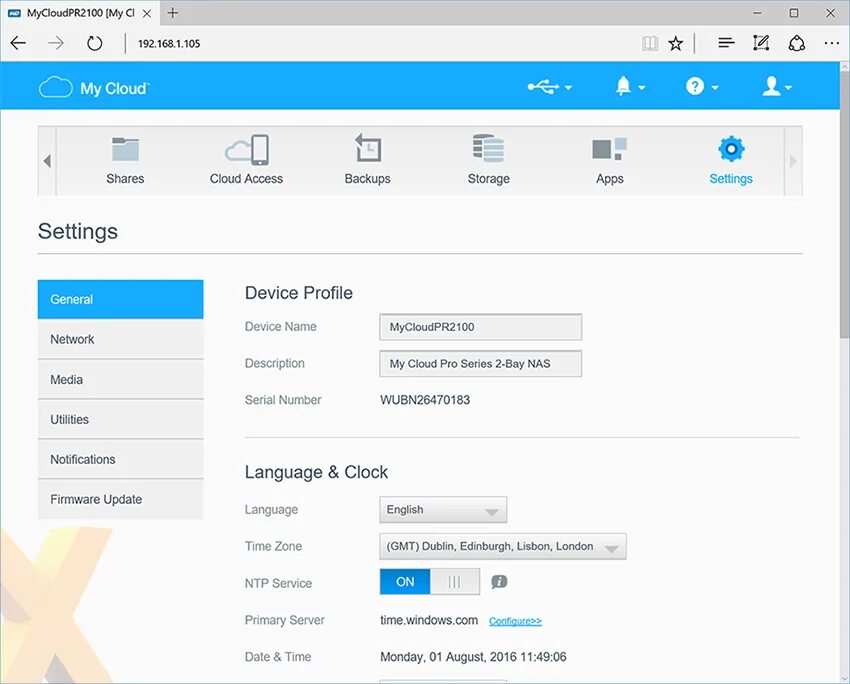This screenshot has width=850, height=684.
Task: Close the MyCloudPR2100 browser tab
Action: coord(147,14)
